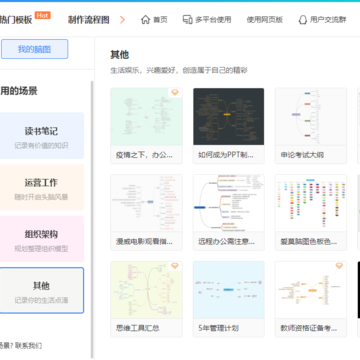The width and height of the screenshot is (360, 360).
Task: Open the 制作流程图 tab
Action: (89, 20)
